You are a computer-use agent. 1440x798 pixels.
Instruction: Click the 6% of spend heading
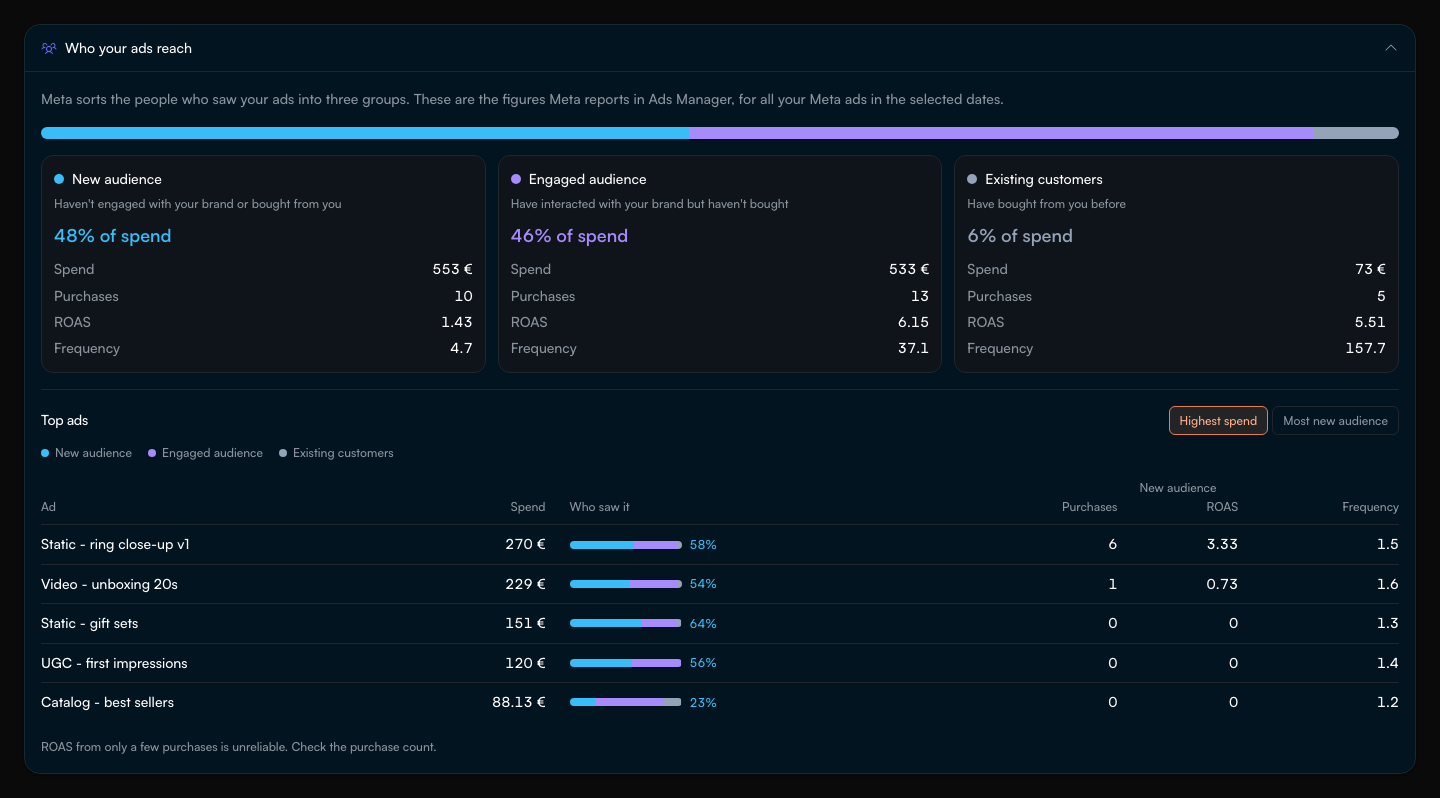(x=1019, y=236)
